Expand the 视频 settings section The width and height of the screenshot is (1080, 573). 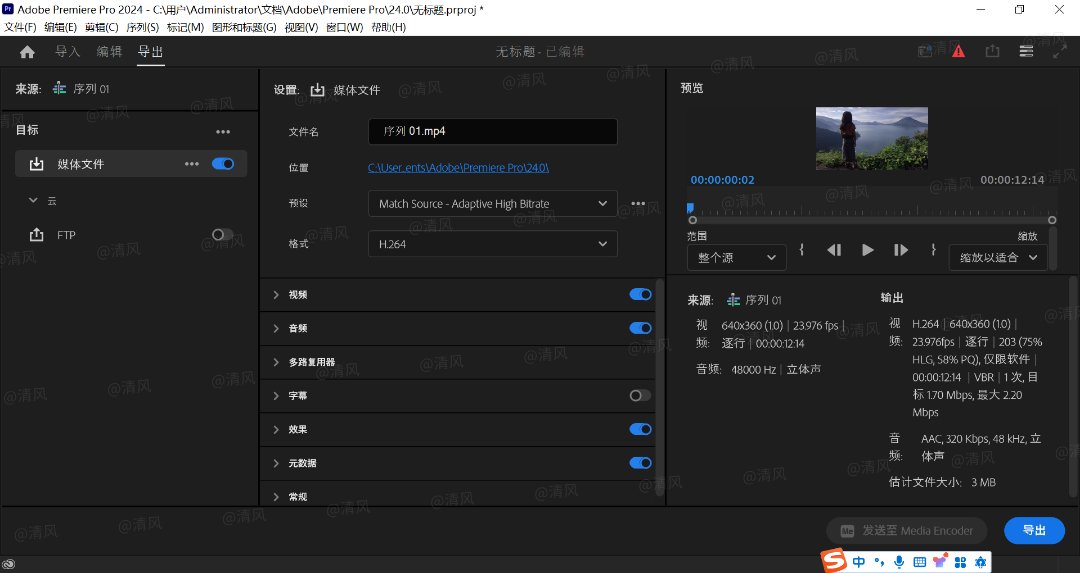click(277, 295)
